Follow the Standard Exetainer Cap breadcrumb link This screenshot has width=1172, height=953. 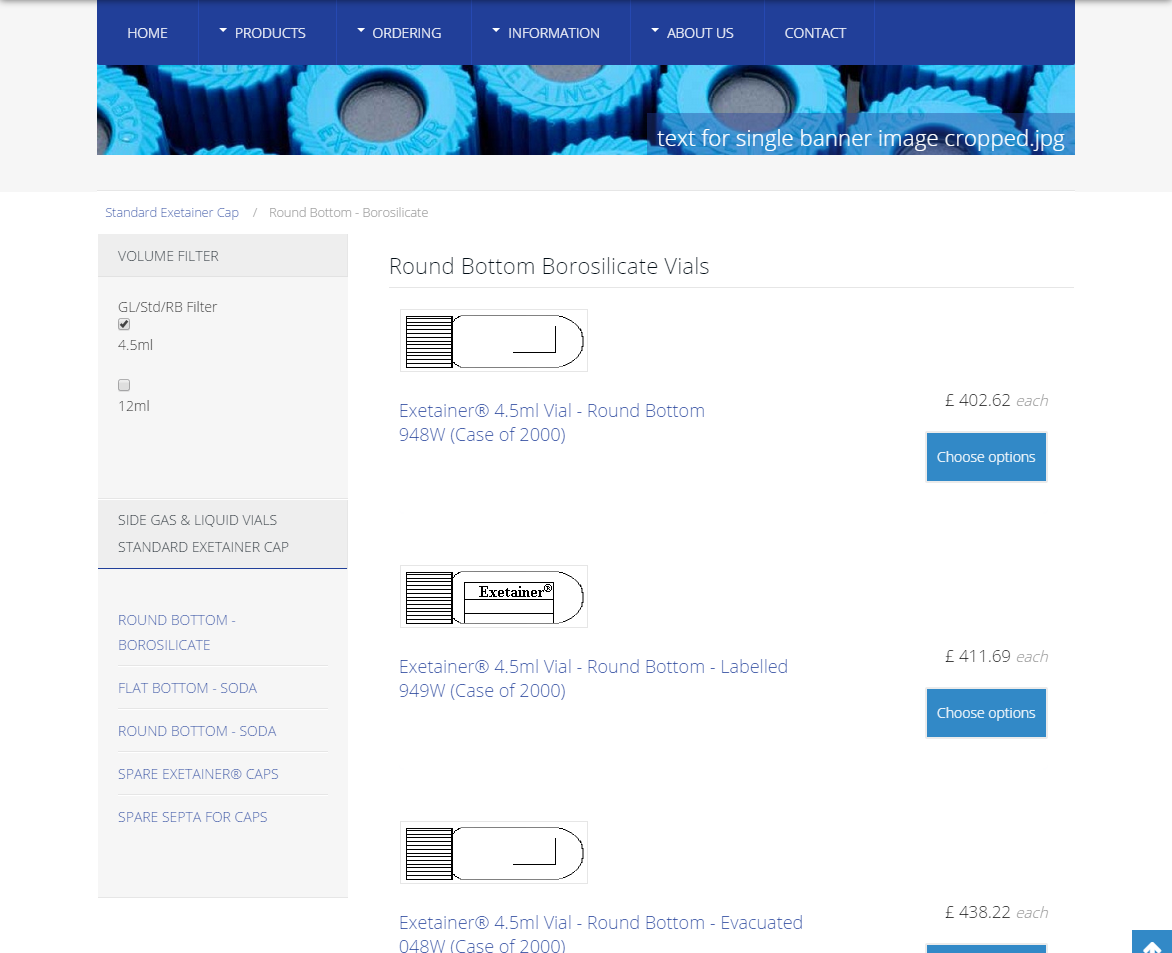coord(172,212)
